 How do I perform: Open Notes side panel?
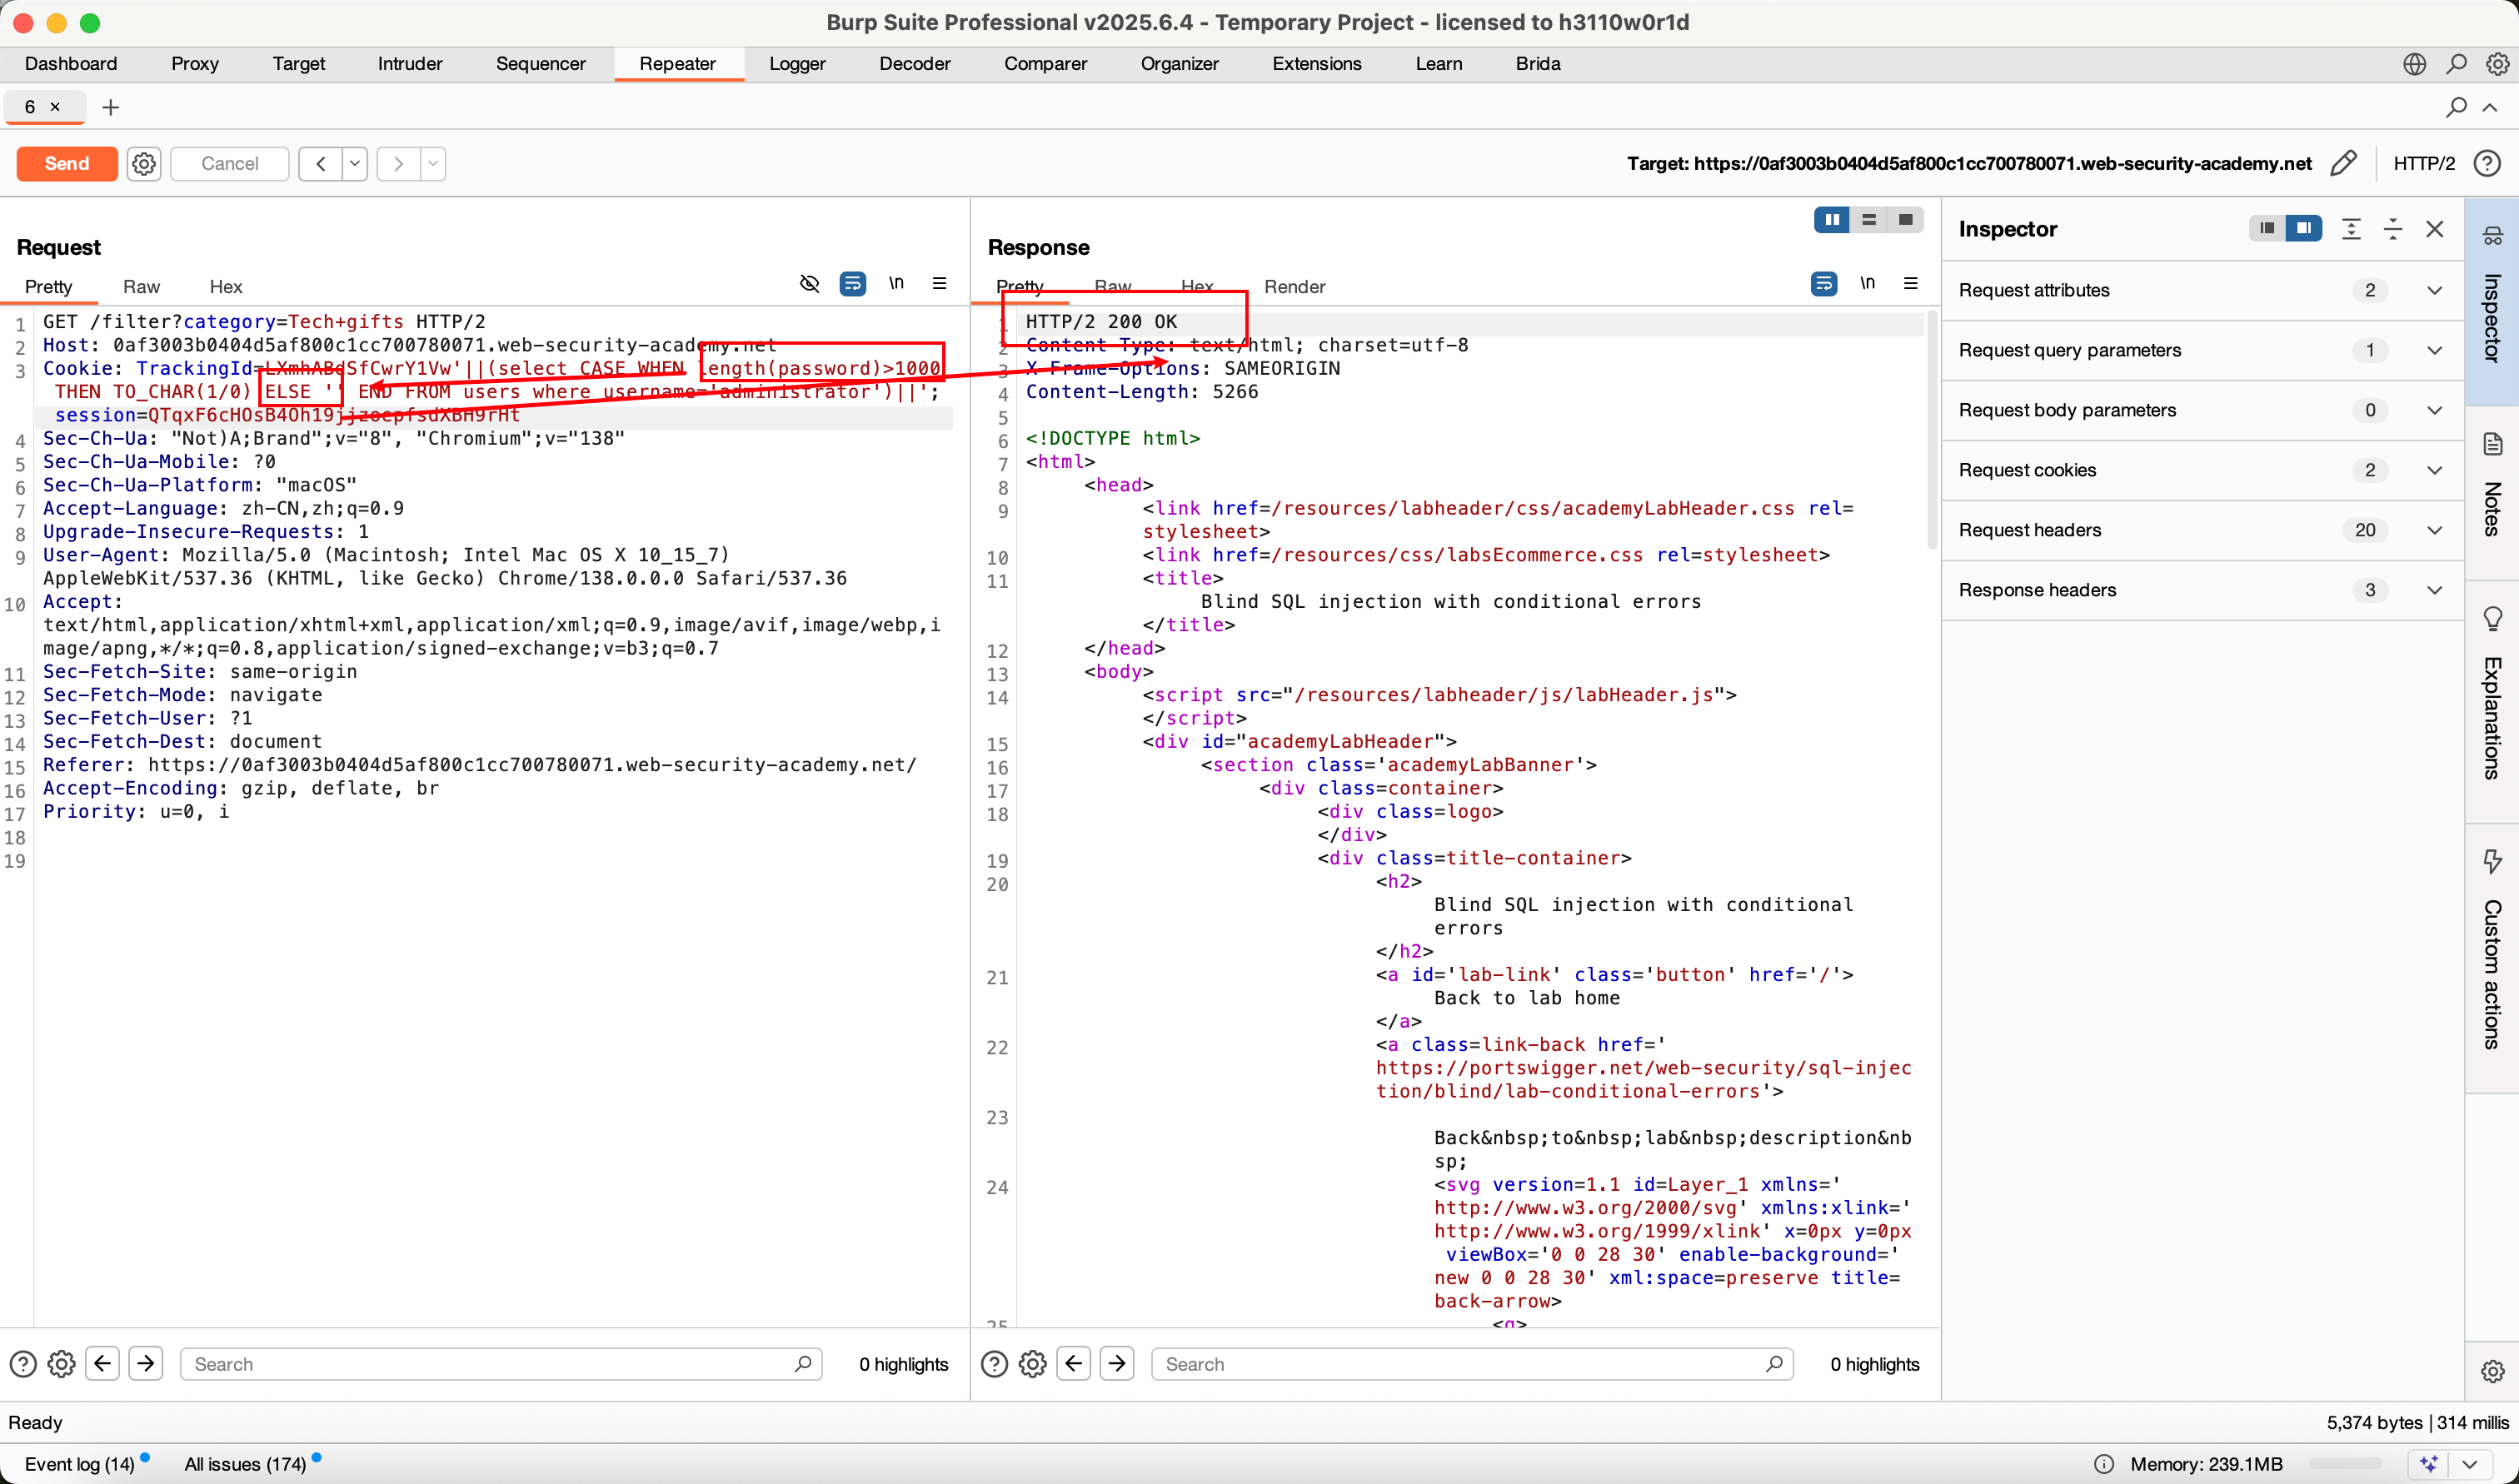pyautogui.click(x=2492, y=492)
